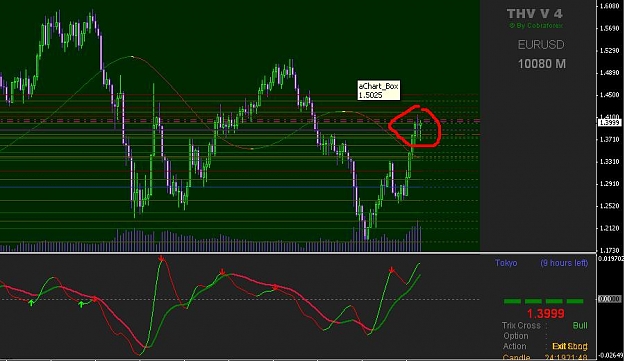Click the 1.3710 price axis label

pyautogui.click(x=609, y=139)
